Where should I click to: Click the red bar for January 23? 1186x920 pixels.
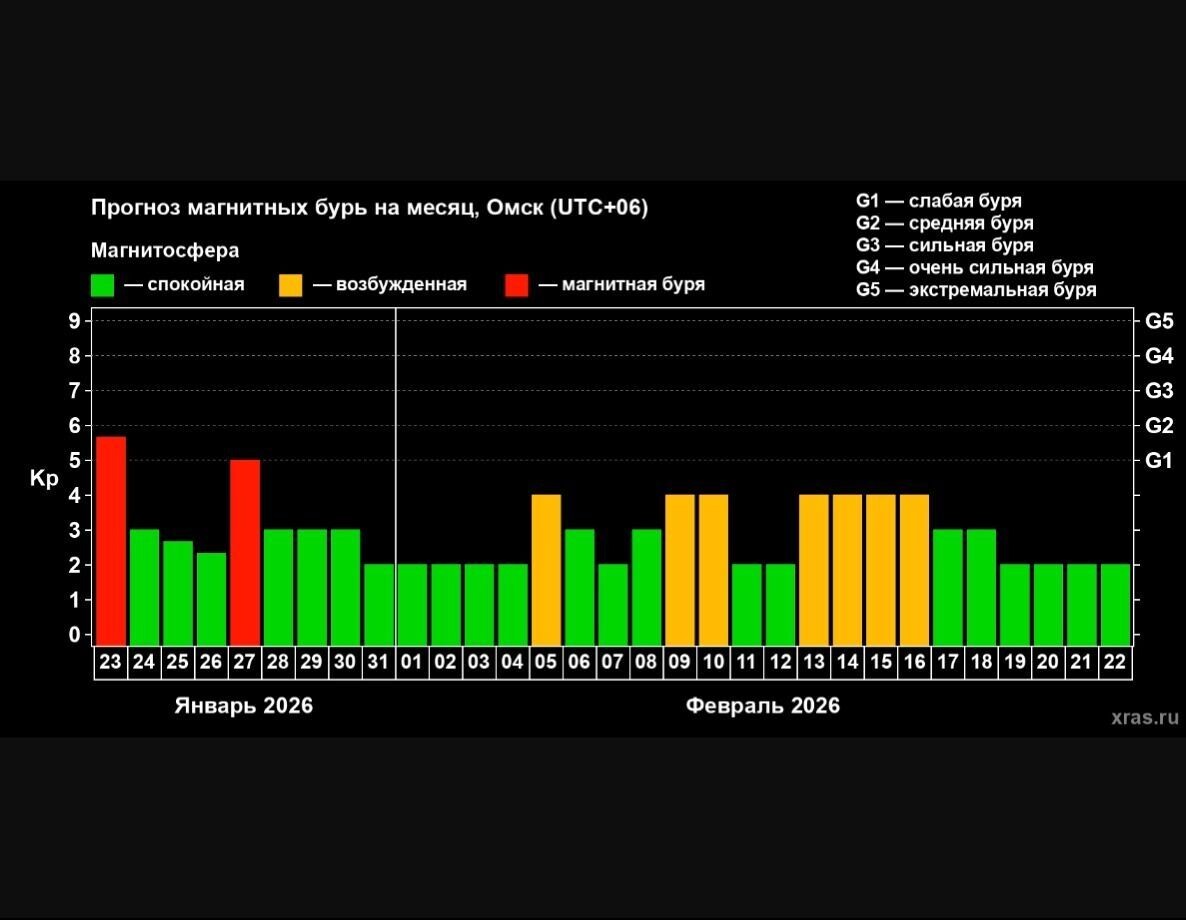(x=111, y=541)
